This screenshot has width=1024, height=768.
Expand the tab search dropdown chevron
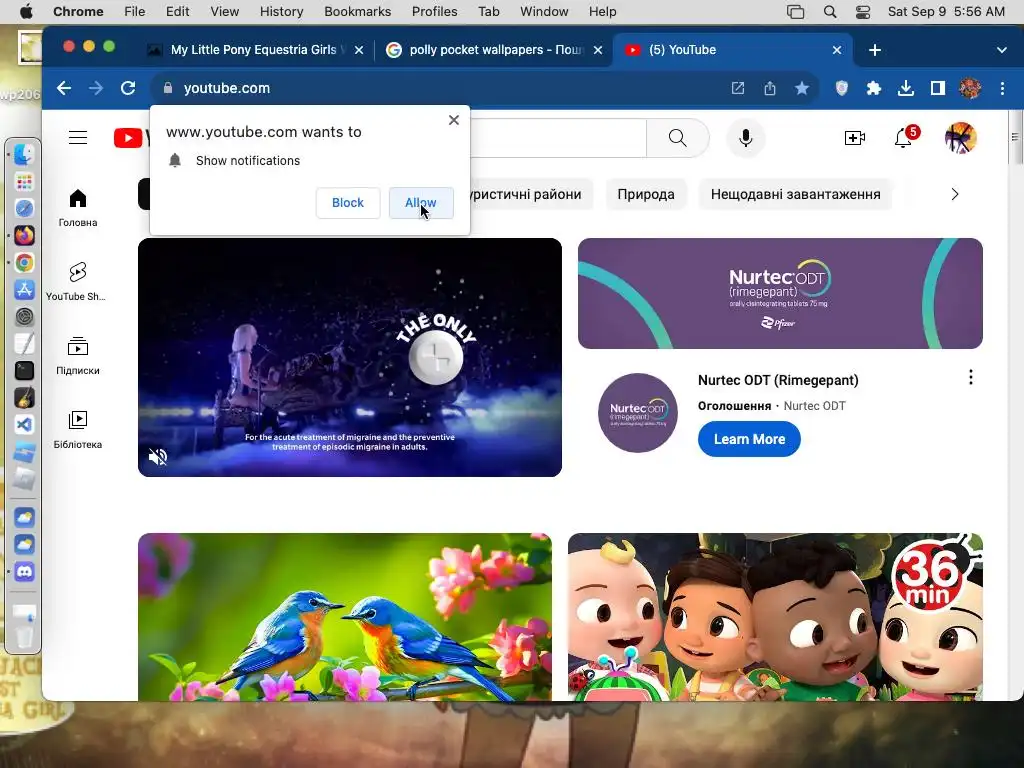coord(1001,50)
